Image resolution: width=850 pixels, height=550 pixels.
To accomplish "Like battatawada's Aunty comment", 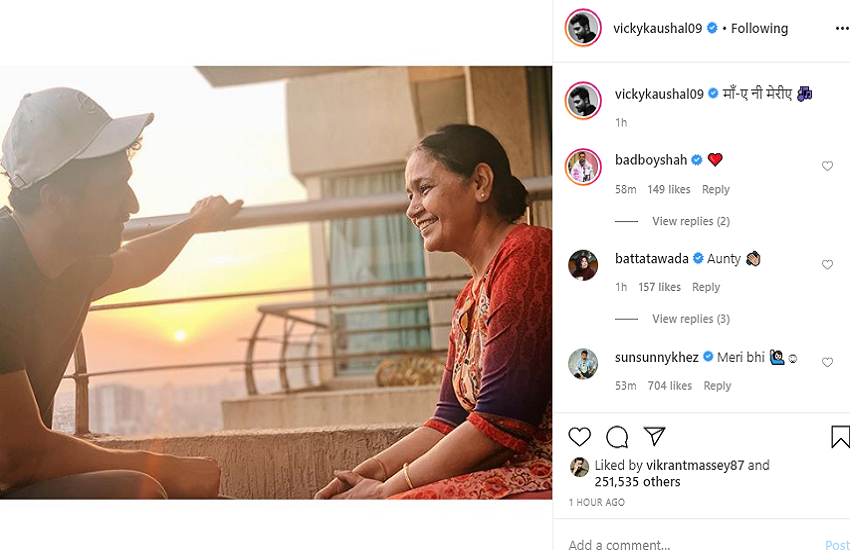I will pyautogui.click(x=827, y=265).
